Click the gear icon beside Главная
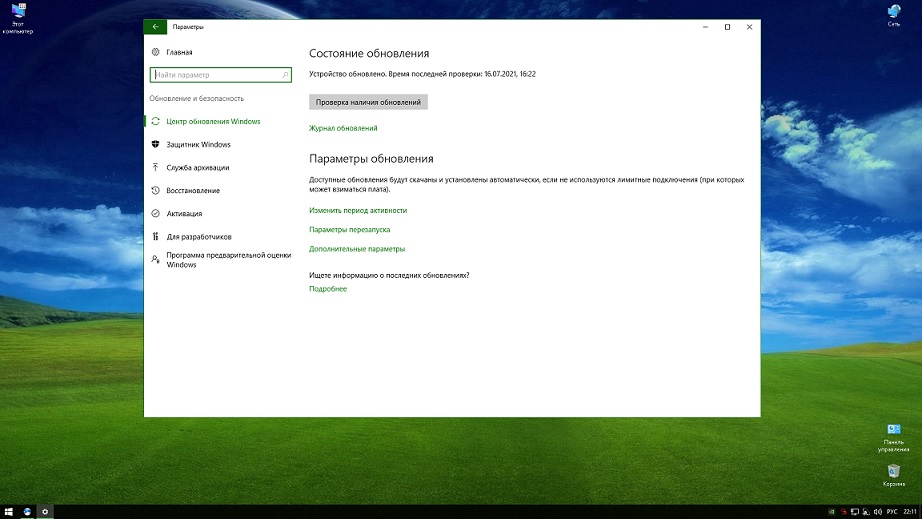 tap(155, 52)
